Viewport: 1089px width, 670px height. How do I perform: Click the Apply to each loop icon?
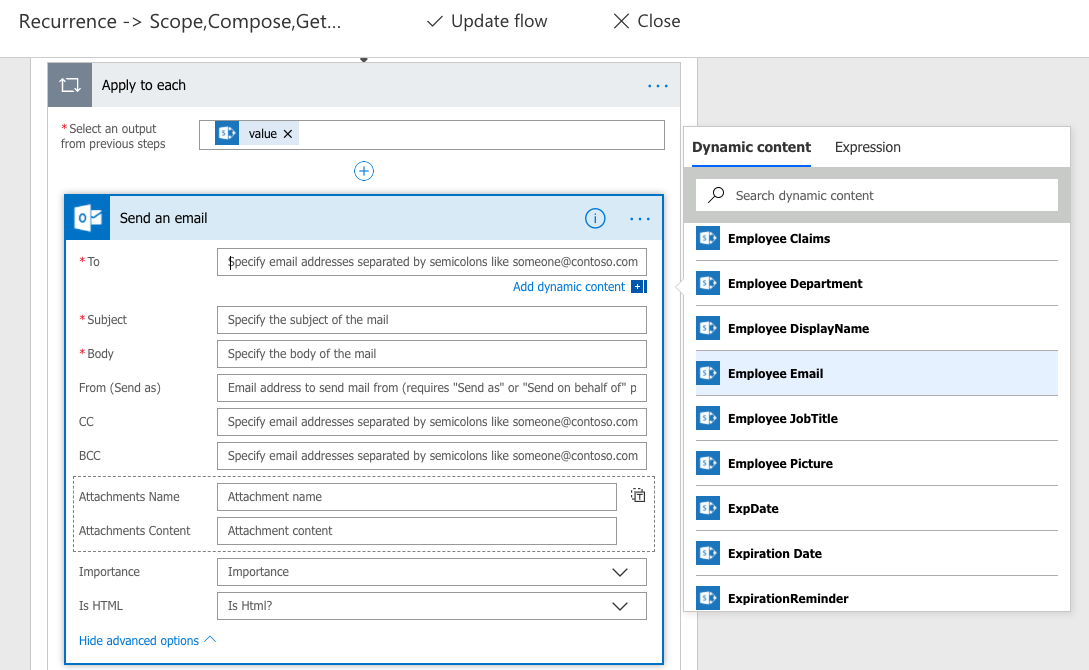tap(70, 86)
